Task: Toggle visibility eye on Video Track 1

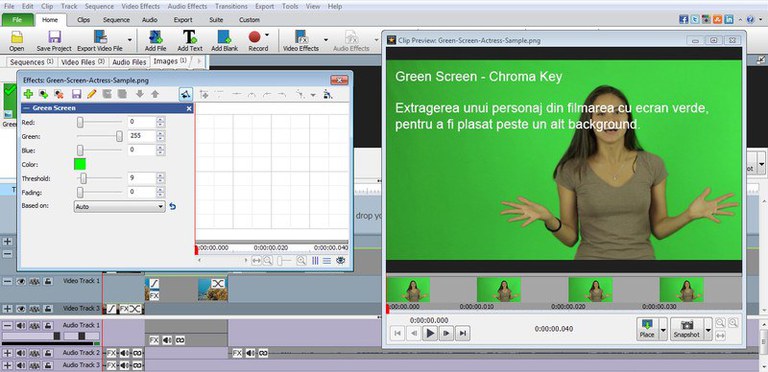Action: [x=21, y=281]
